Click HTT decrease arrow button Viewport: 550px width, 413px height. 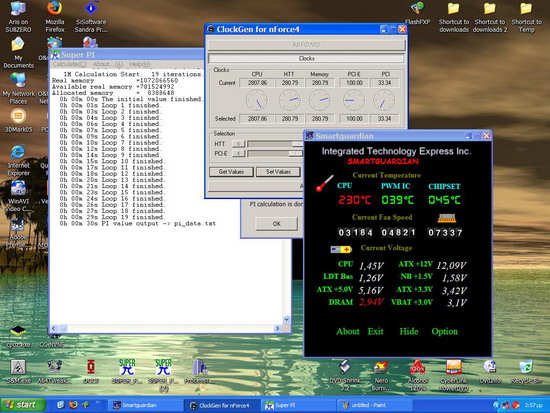[239, 144]
